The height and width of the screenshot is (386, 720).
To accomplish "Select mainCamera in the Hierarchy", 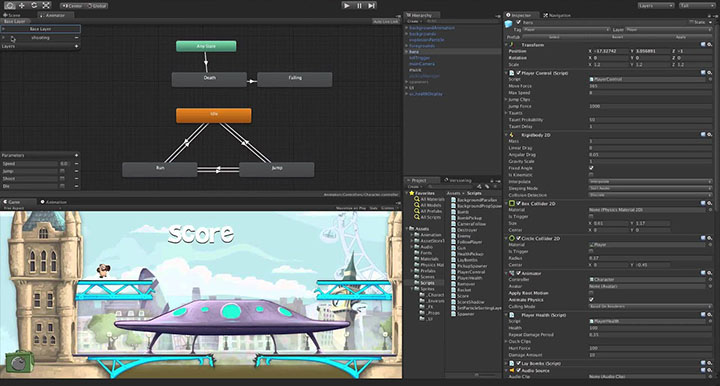I will point(422,64).
